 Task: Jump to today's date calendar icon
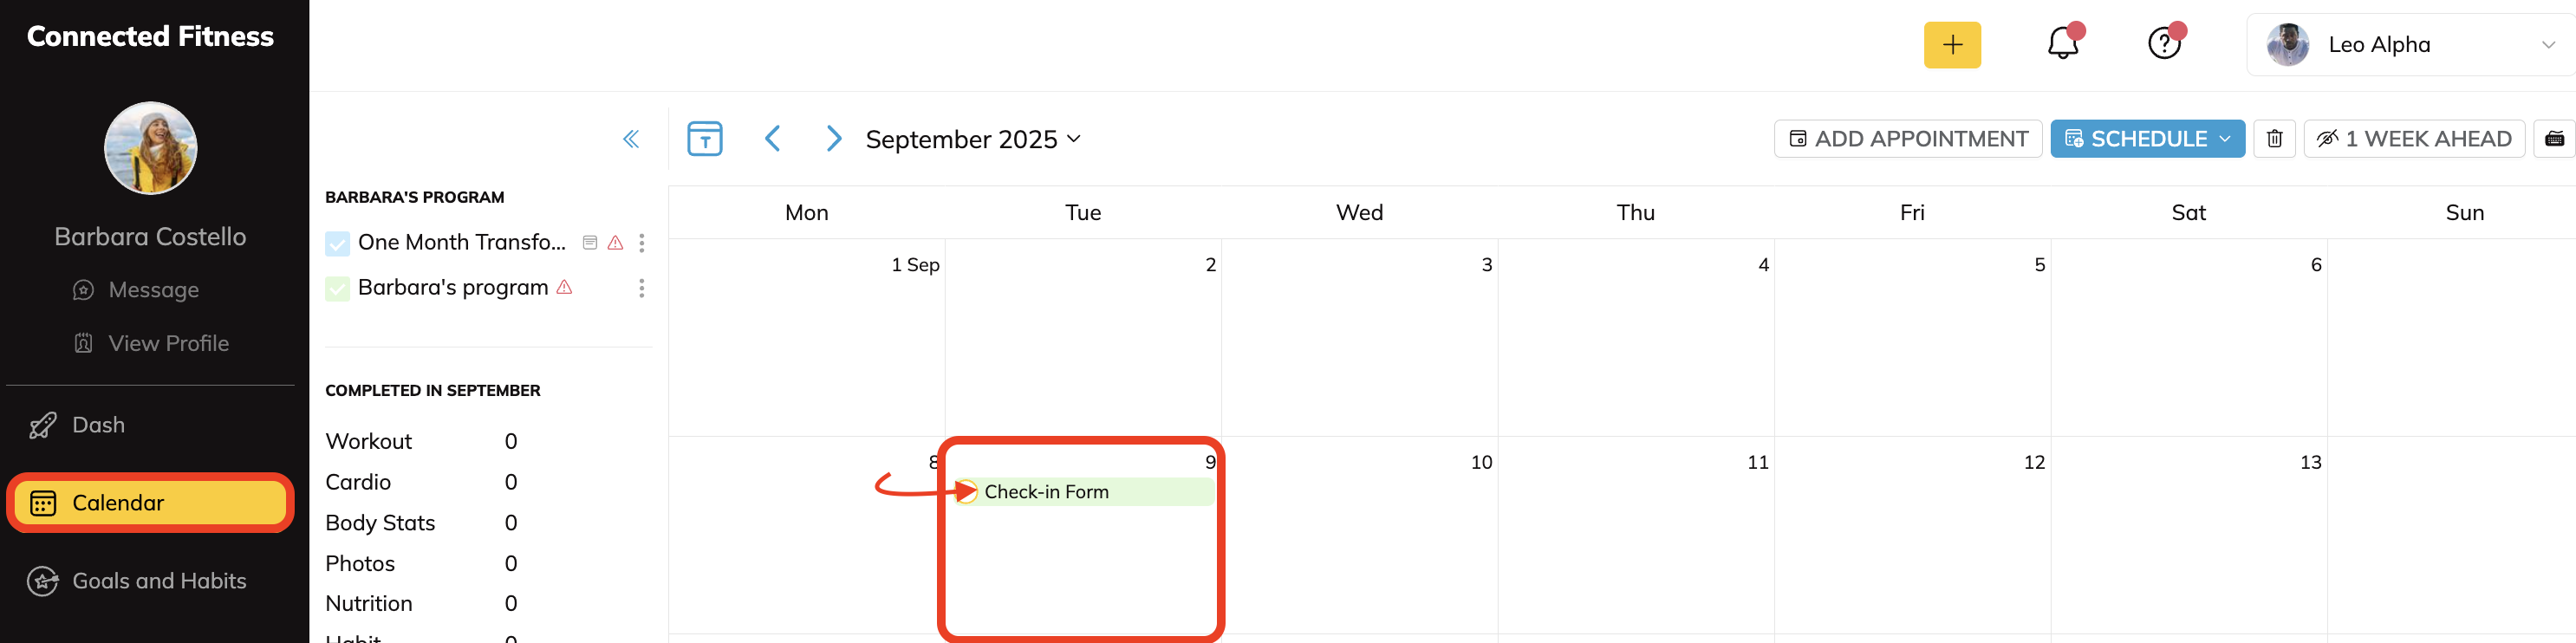(x=704, y=139)
